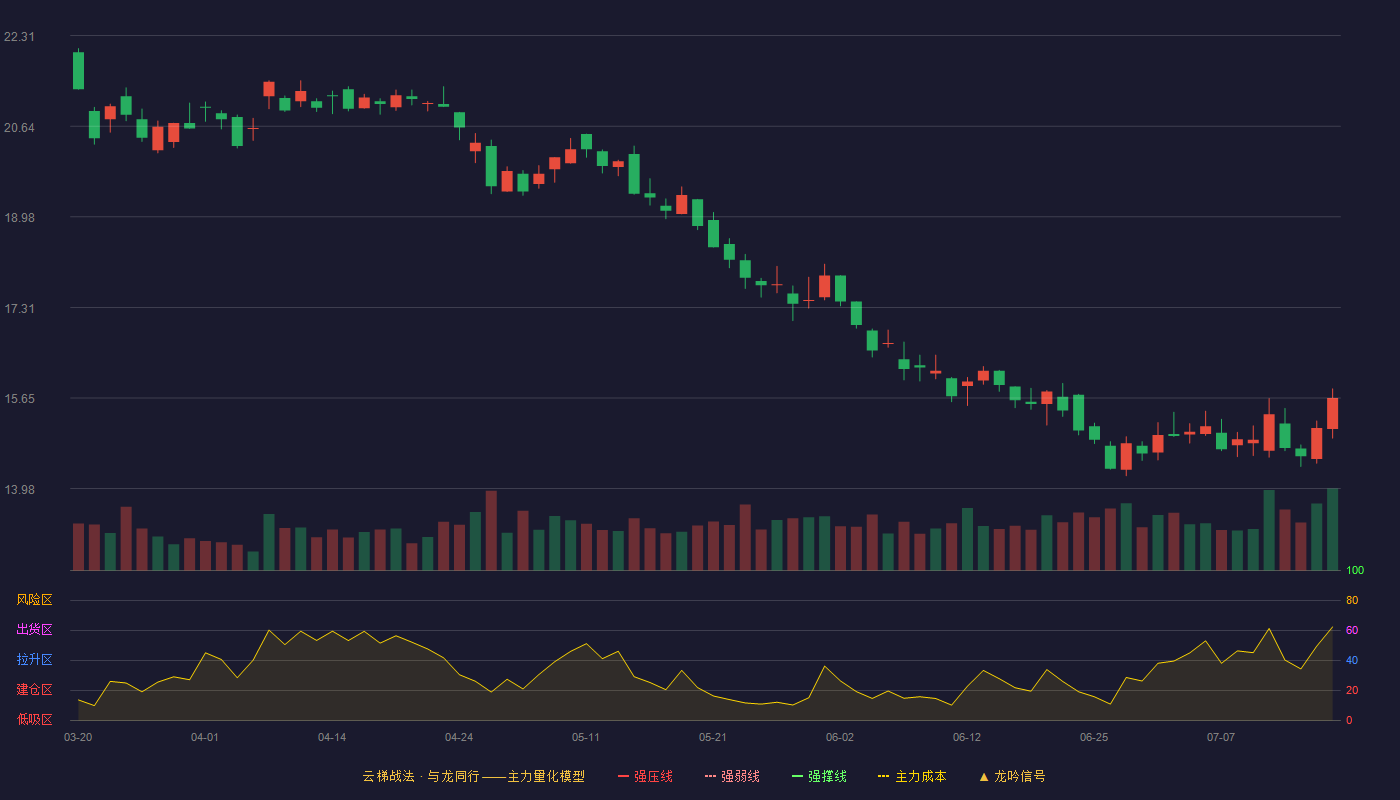Toggle the 主力成本 legend series

[912, 776]
